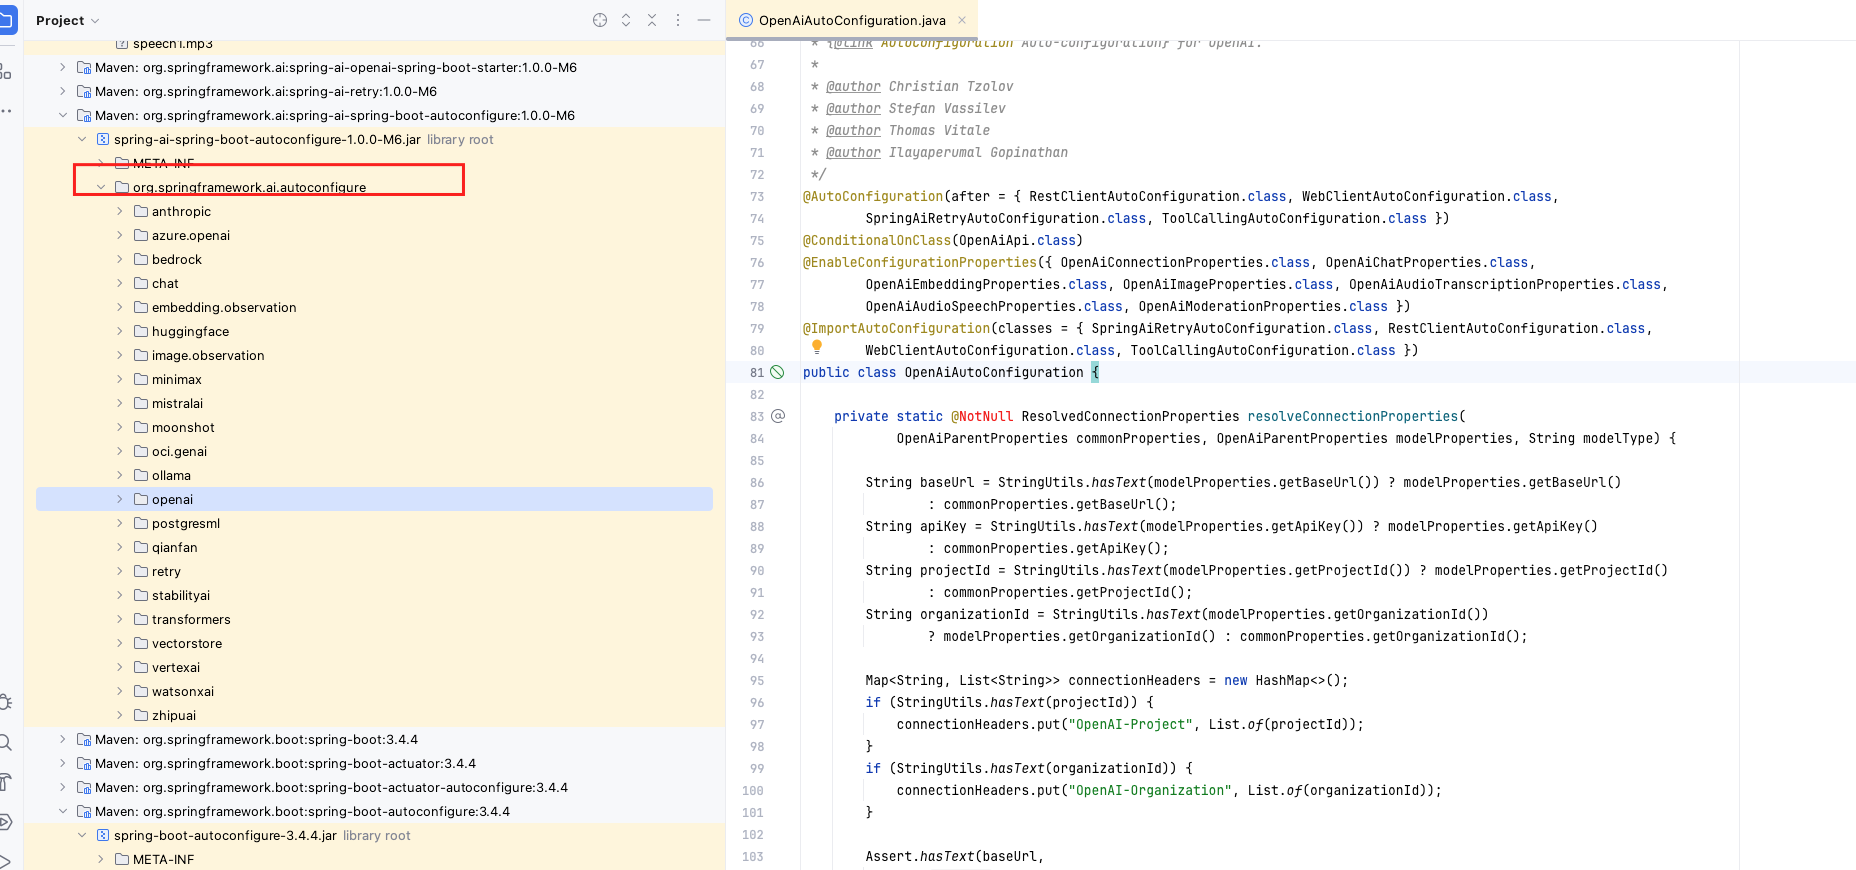Select the zhipuai folder
Screen dimensions: 1856x870
(x=174, y=716)
